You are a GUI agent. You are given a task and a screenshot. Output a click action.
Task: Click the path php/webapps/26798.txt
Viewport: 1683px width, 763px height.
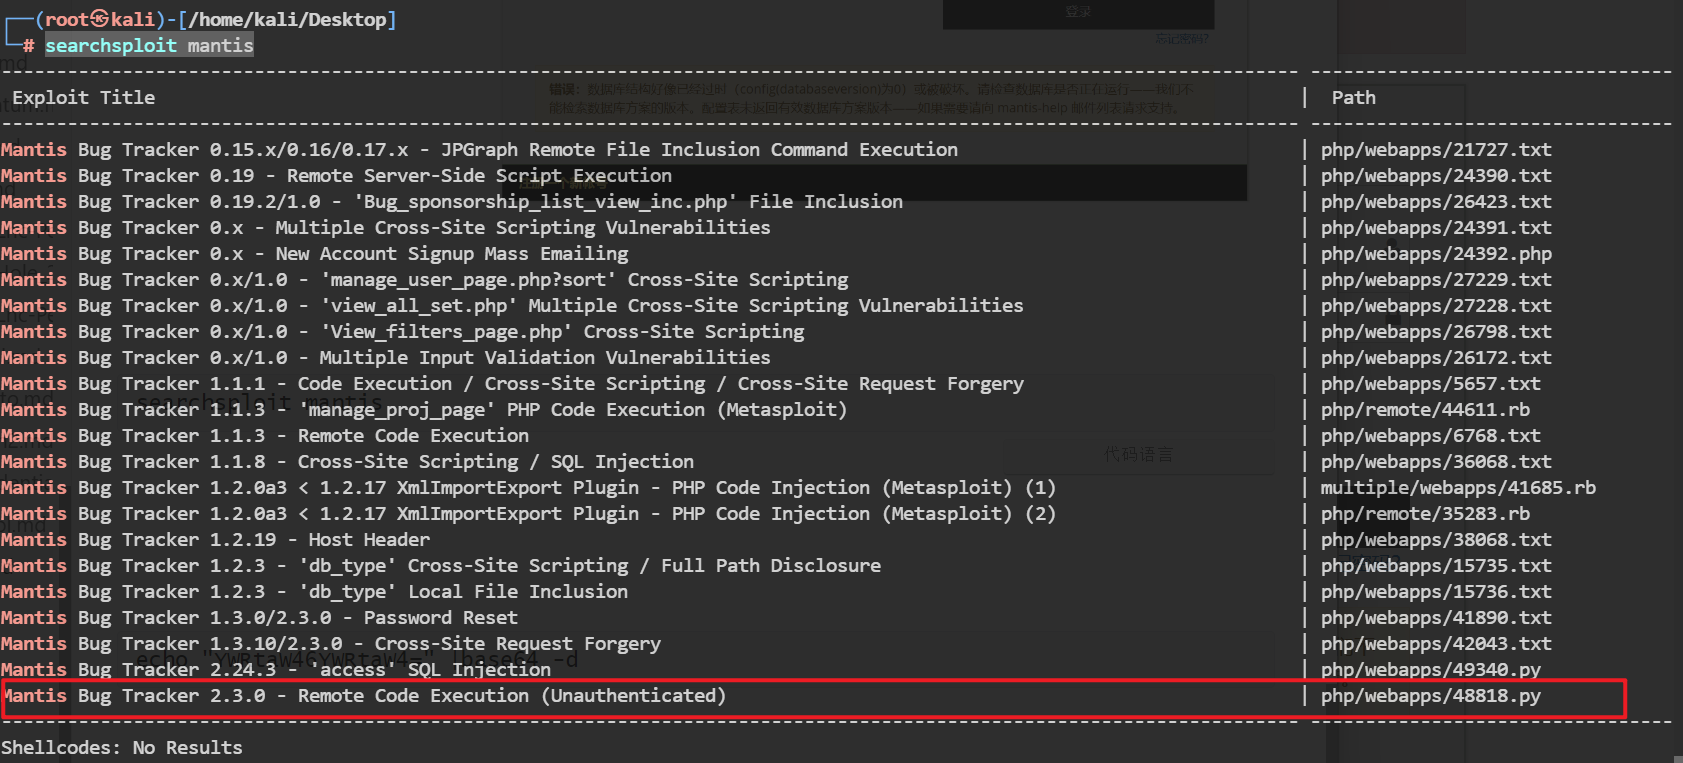point(1436,331)
